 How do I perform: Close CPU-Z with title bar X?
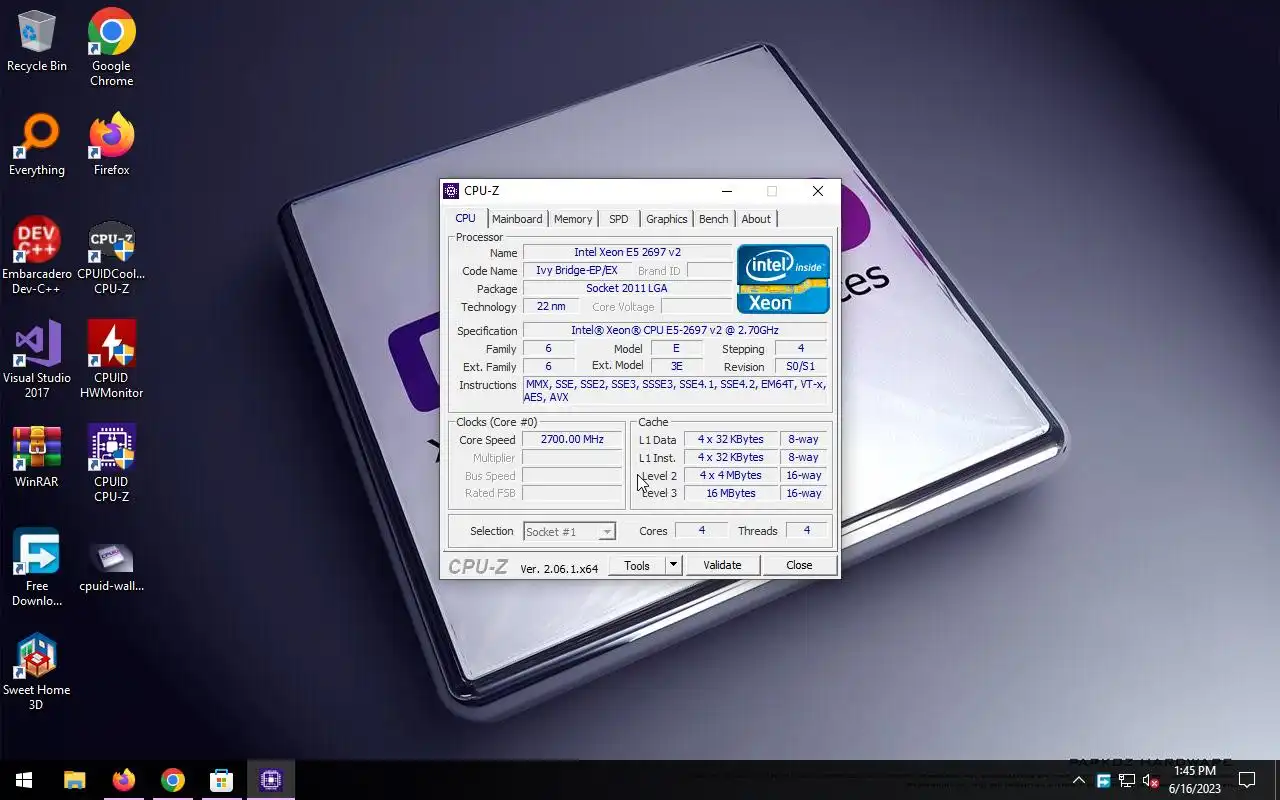tap(818, 191)
